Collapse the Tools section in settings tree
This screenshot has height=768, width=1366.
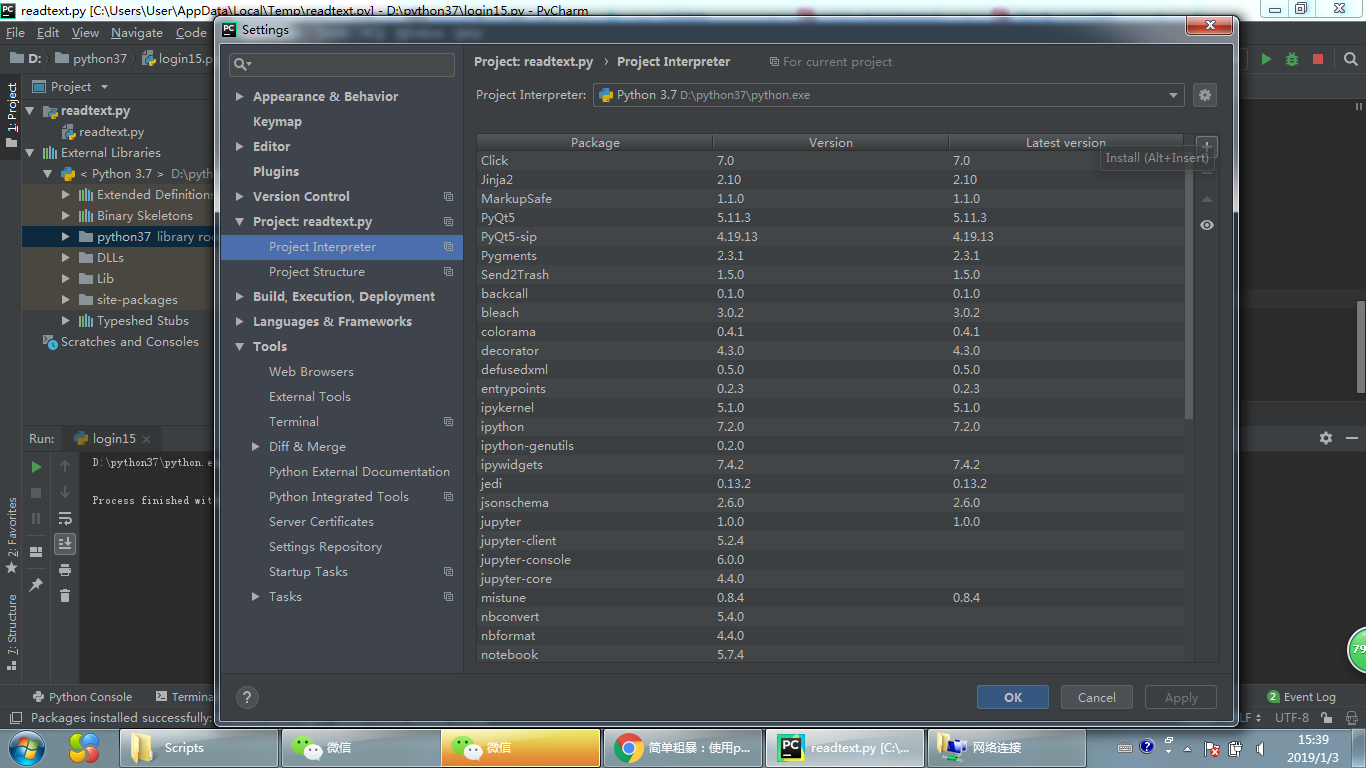[238, 346]
